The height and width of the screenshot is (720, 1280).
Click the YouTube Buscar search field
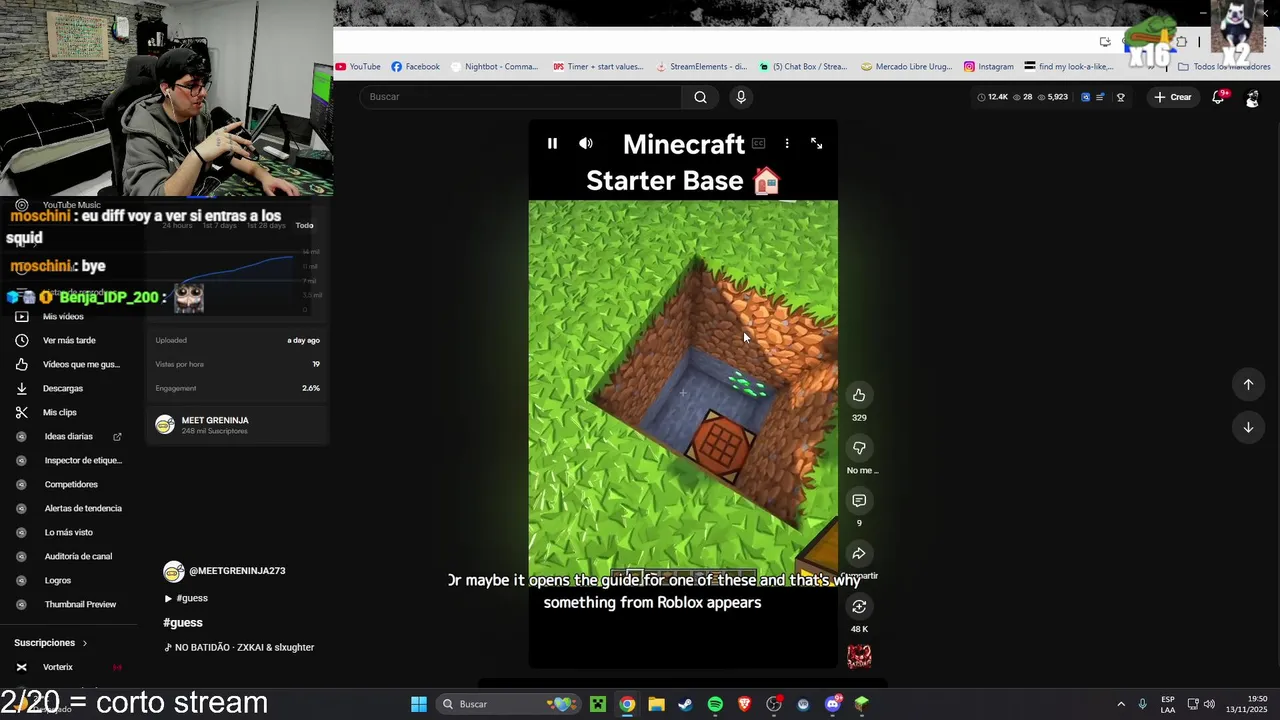pyautogui.click(x=520, y=97)
